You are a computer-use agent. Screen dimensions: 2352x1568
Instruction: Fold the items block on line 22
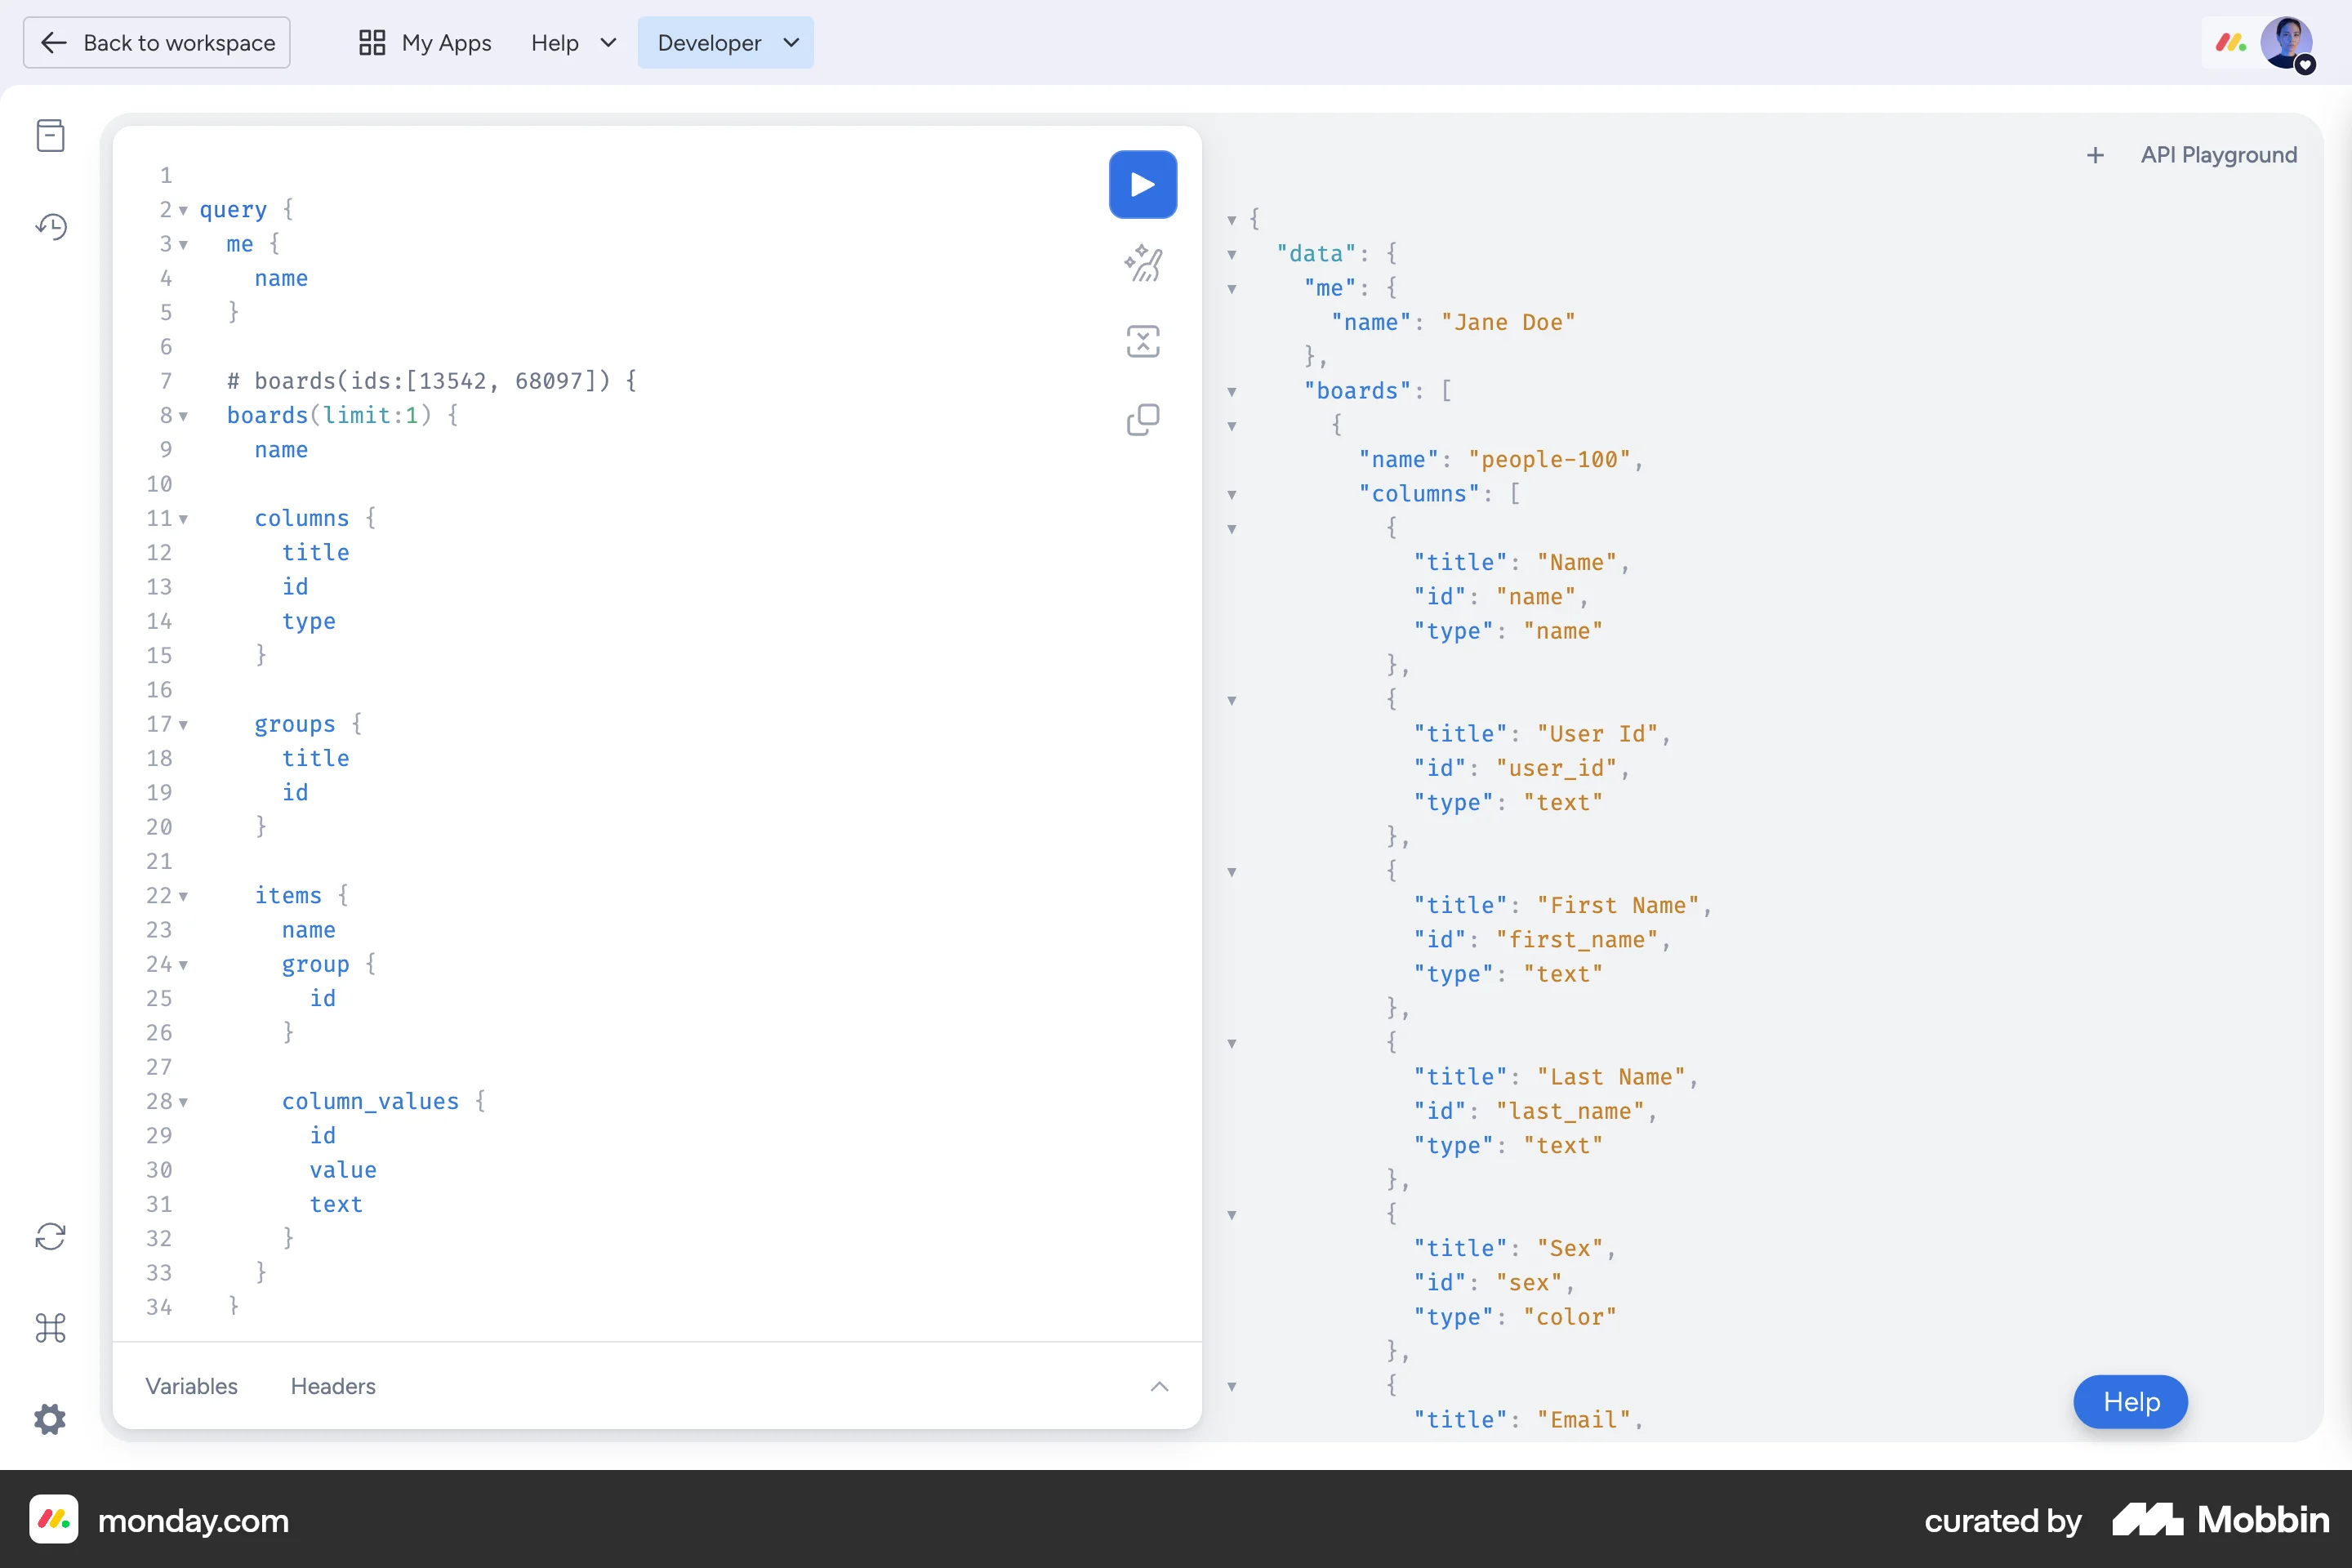tap(183, 896)
